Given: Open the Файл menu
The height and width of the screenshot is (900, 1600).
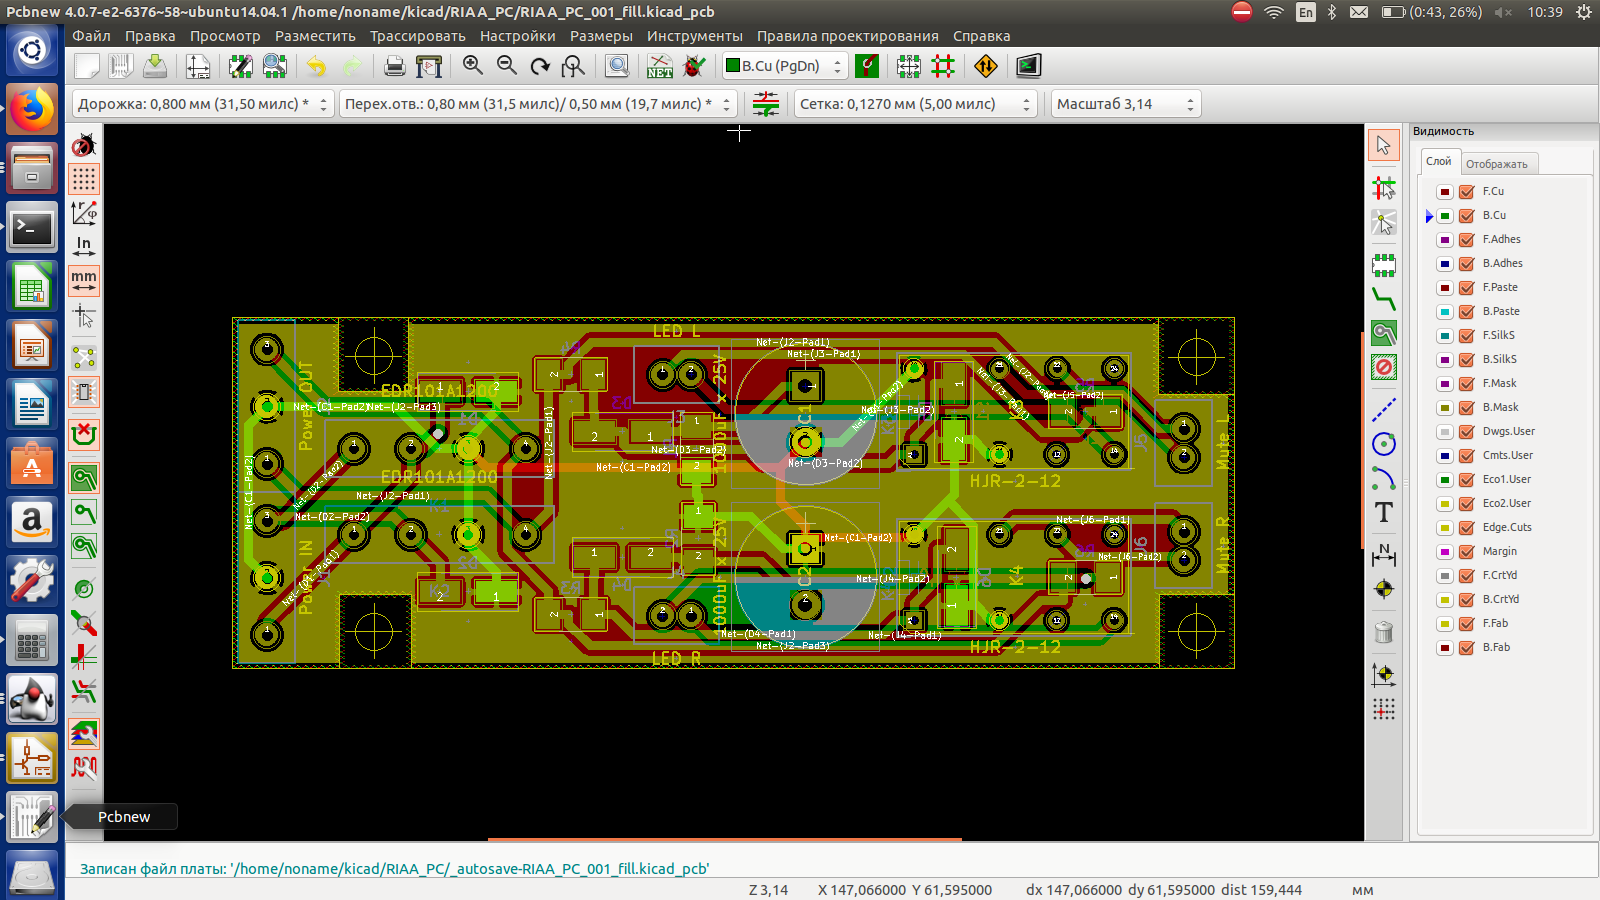Looking at the screenshot, I should [91, 36].
